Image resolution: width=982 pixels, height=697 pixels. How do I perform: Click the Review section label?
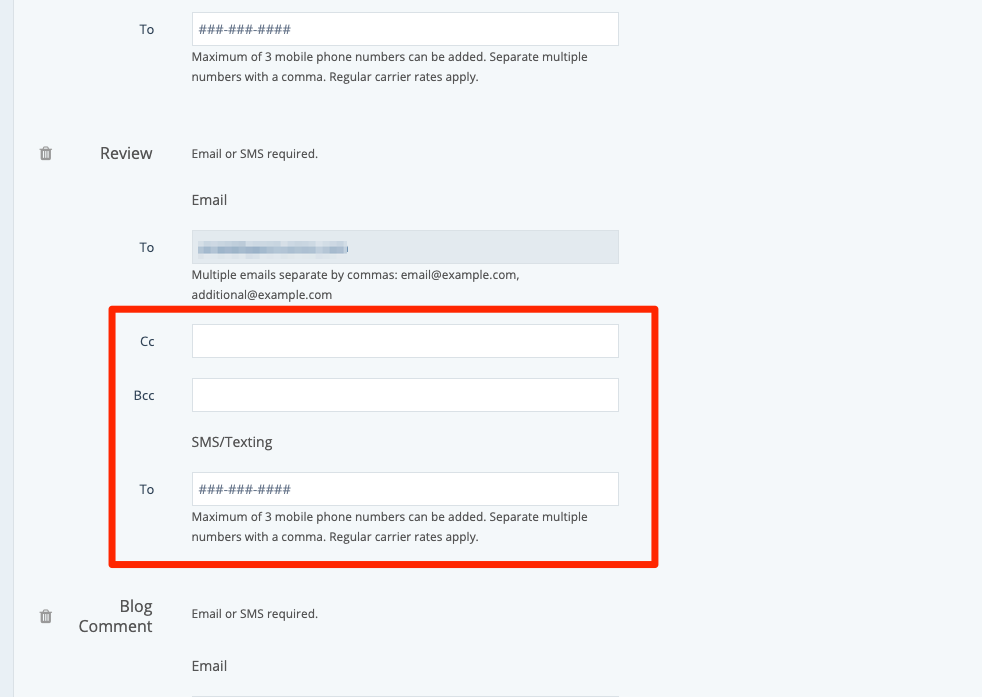pos(126,153)
